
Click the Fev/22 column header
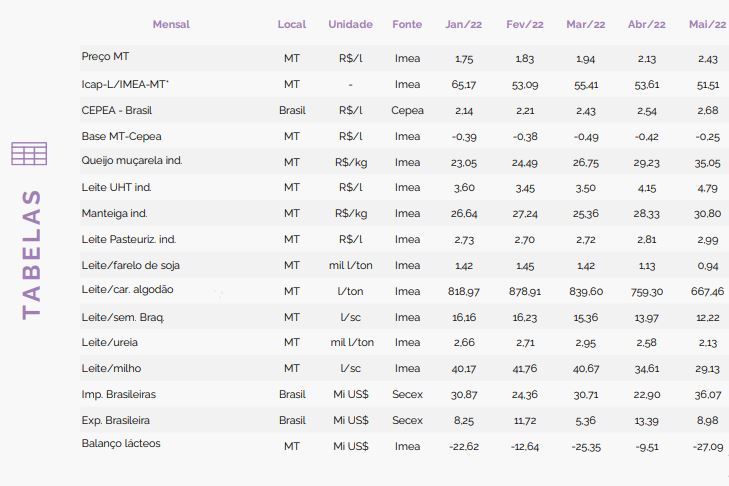click(524, 24)
